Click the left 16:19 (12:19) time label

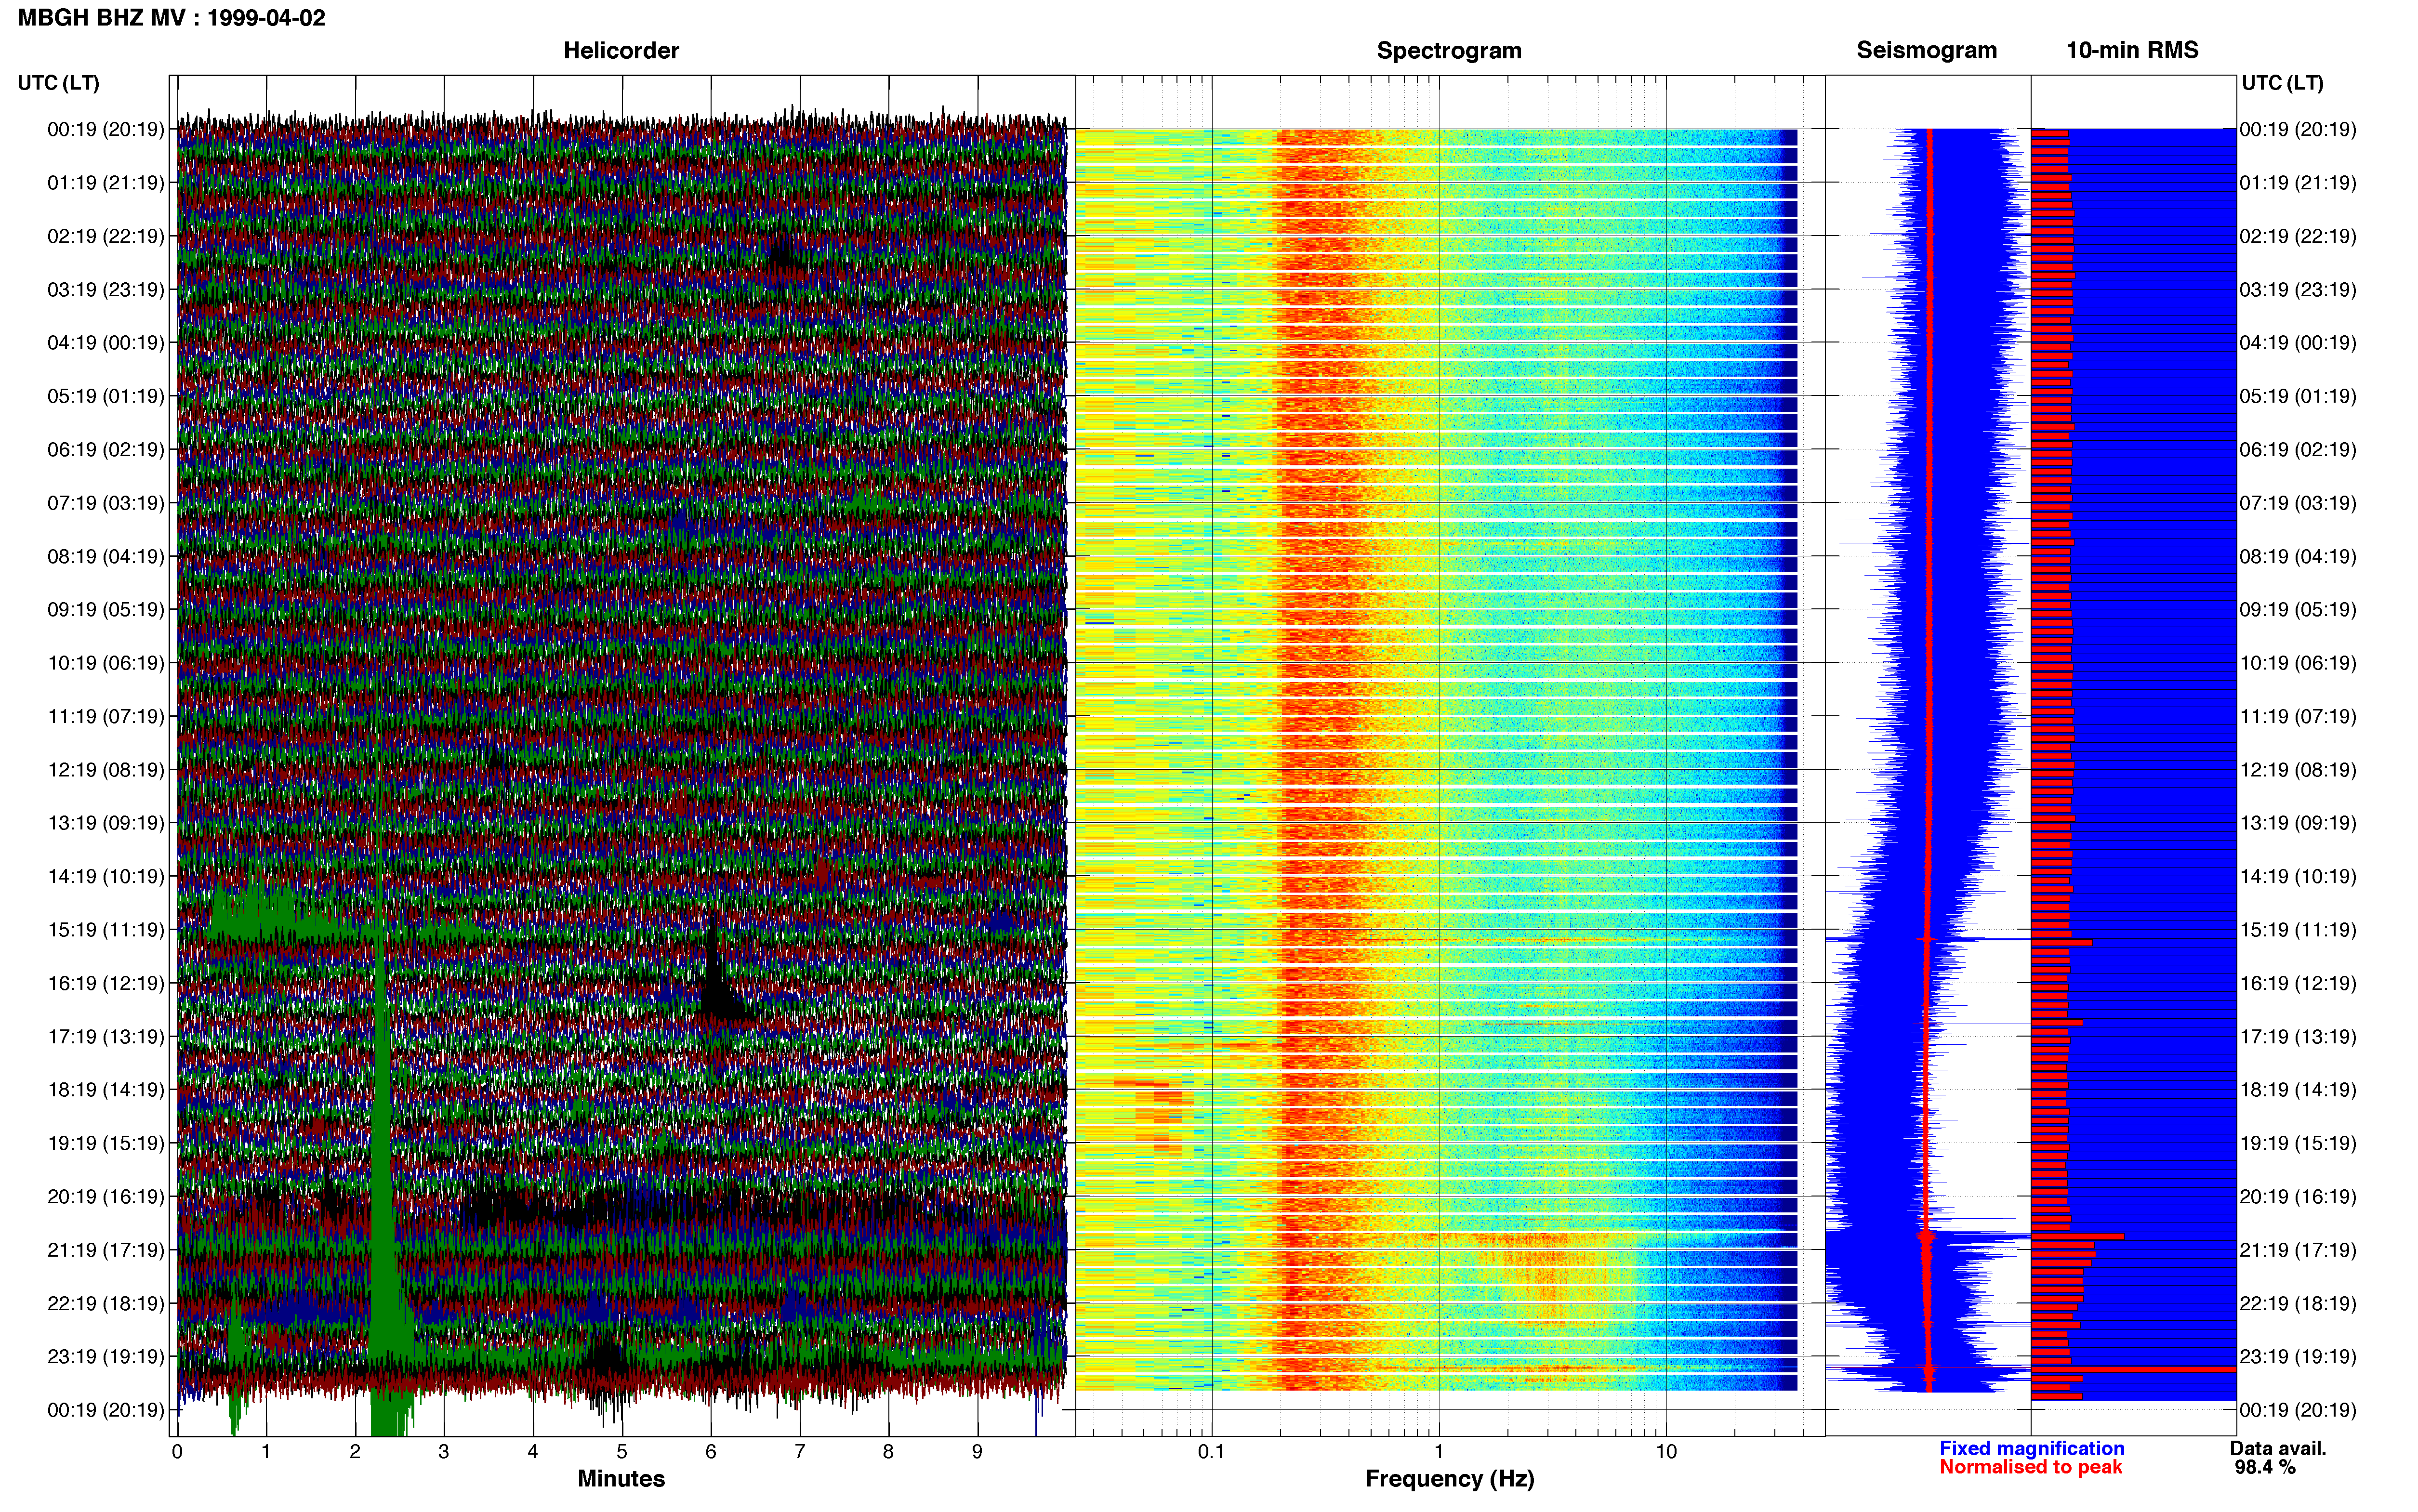pyautogui.click(x=106, y=983)
